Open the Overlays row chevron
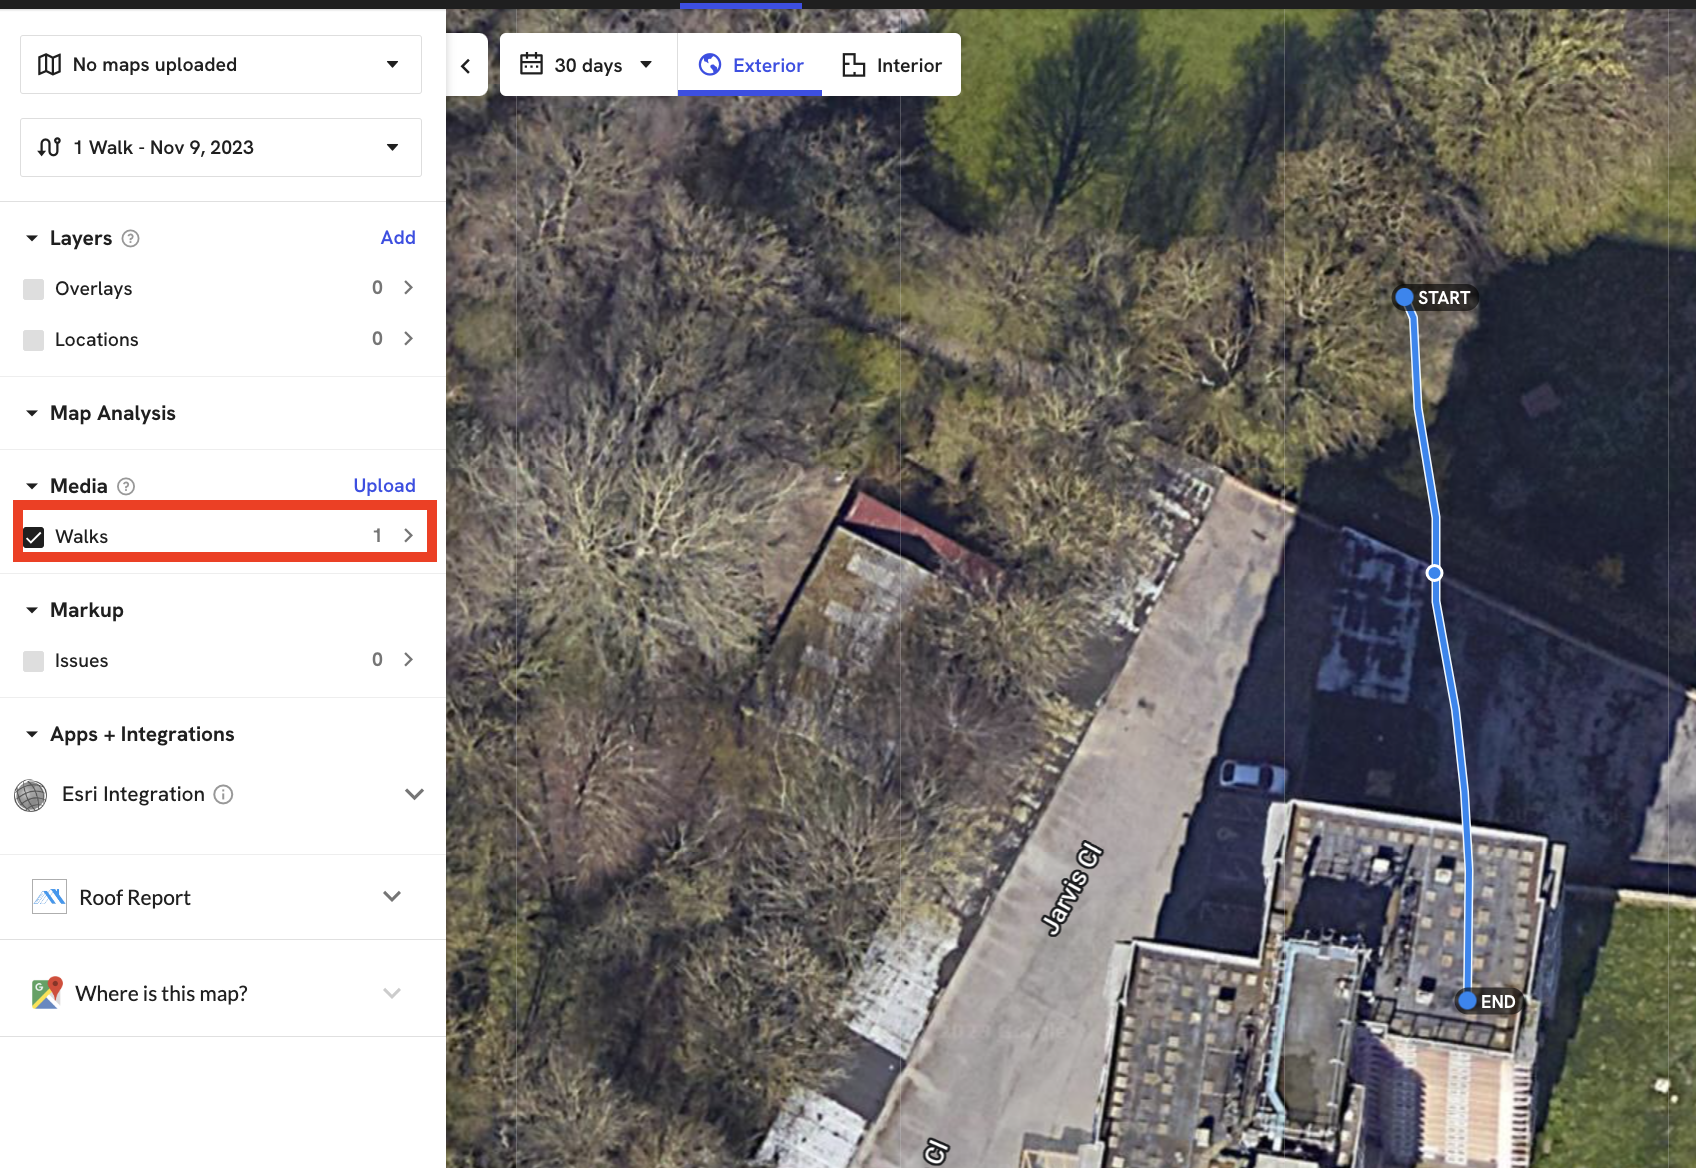The width and height of the screenshot is (1696, 1168). 408,288
